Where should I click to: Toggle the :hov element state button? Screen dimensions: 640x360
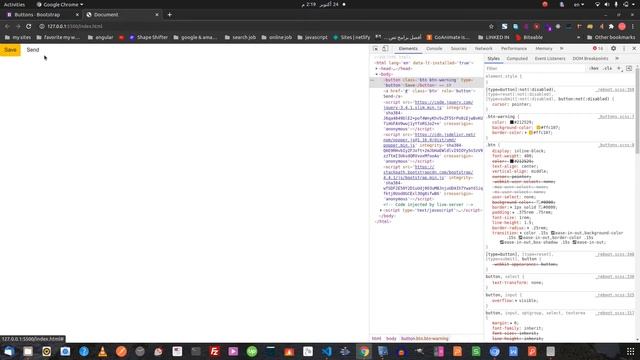pos(594,68)
